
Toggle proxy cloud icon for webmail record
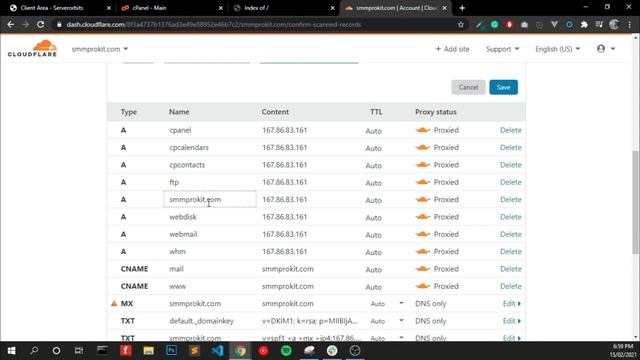coord(423,234)
